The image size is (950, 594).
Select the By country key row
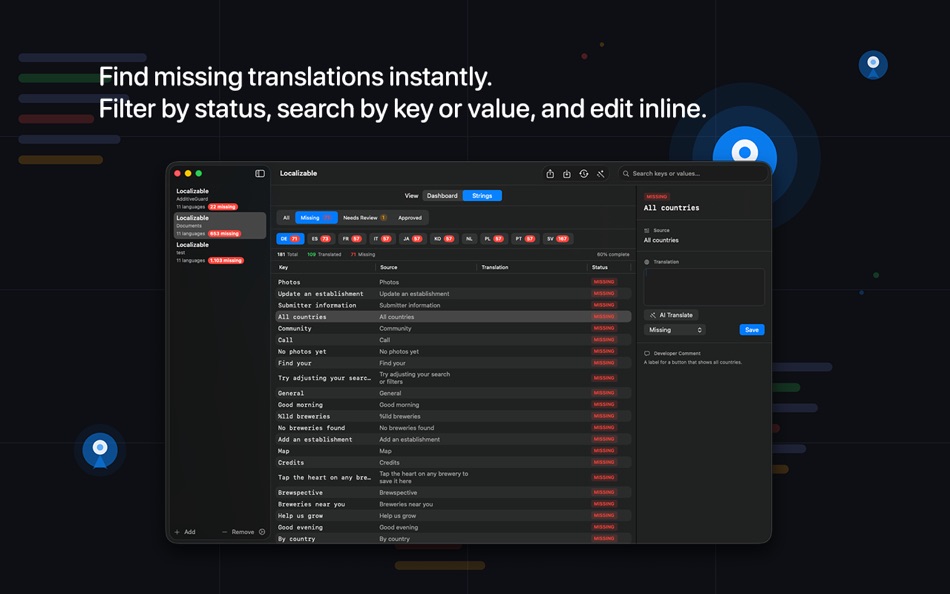click(453, 538)
